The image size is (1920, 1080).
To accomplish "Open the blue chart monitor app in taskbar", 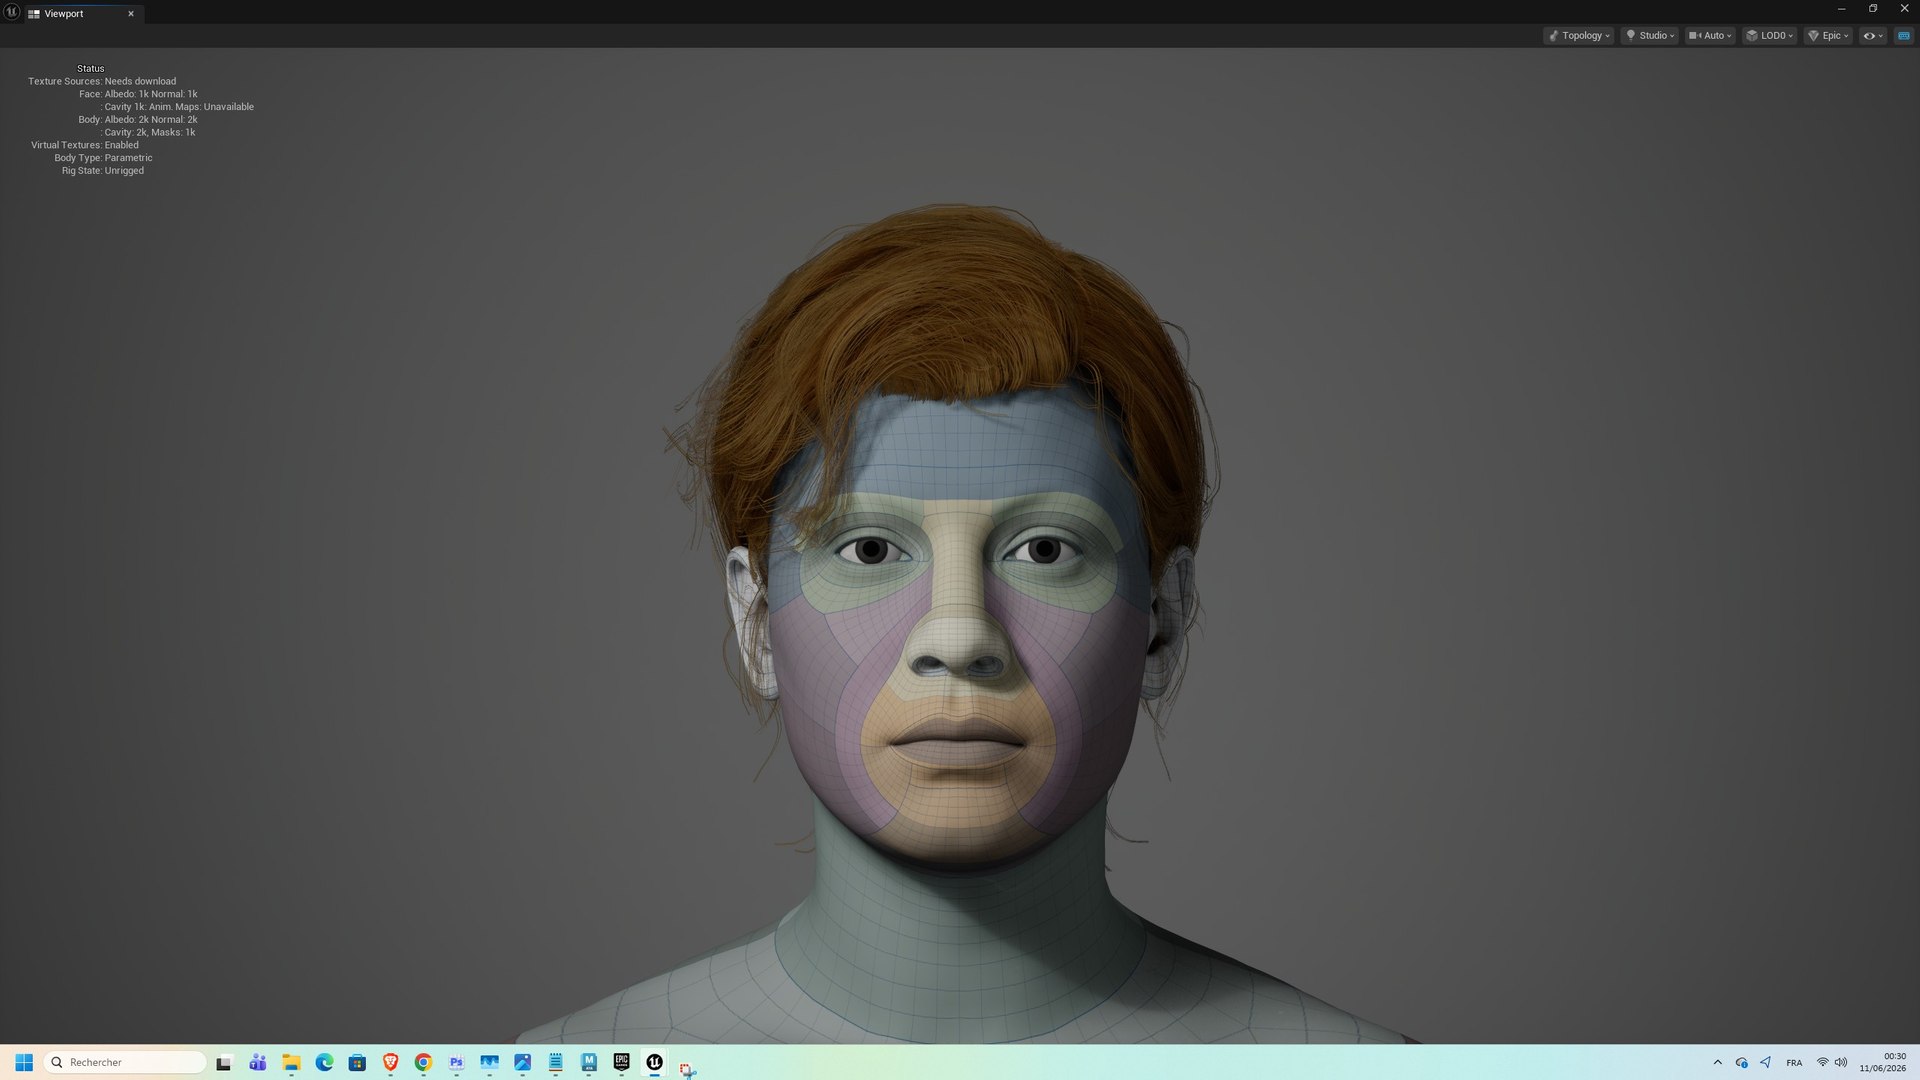I will [489, 1062].
